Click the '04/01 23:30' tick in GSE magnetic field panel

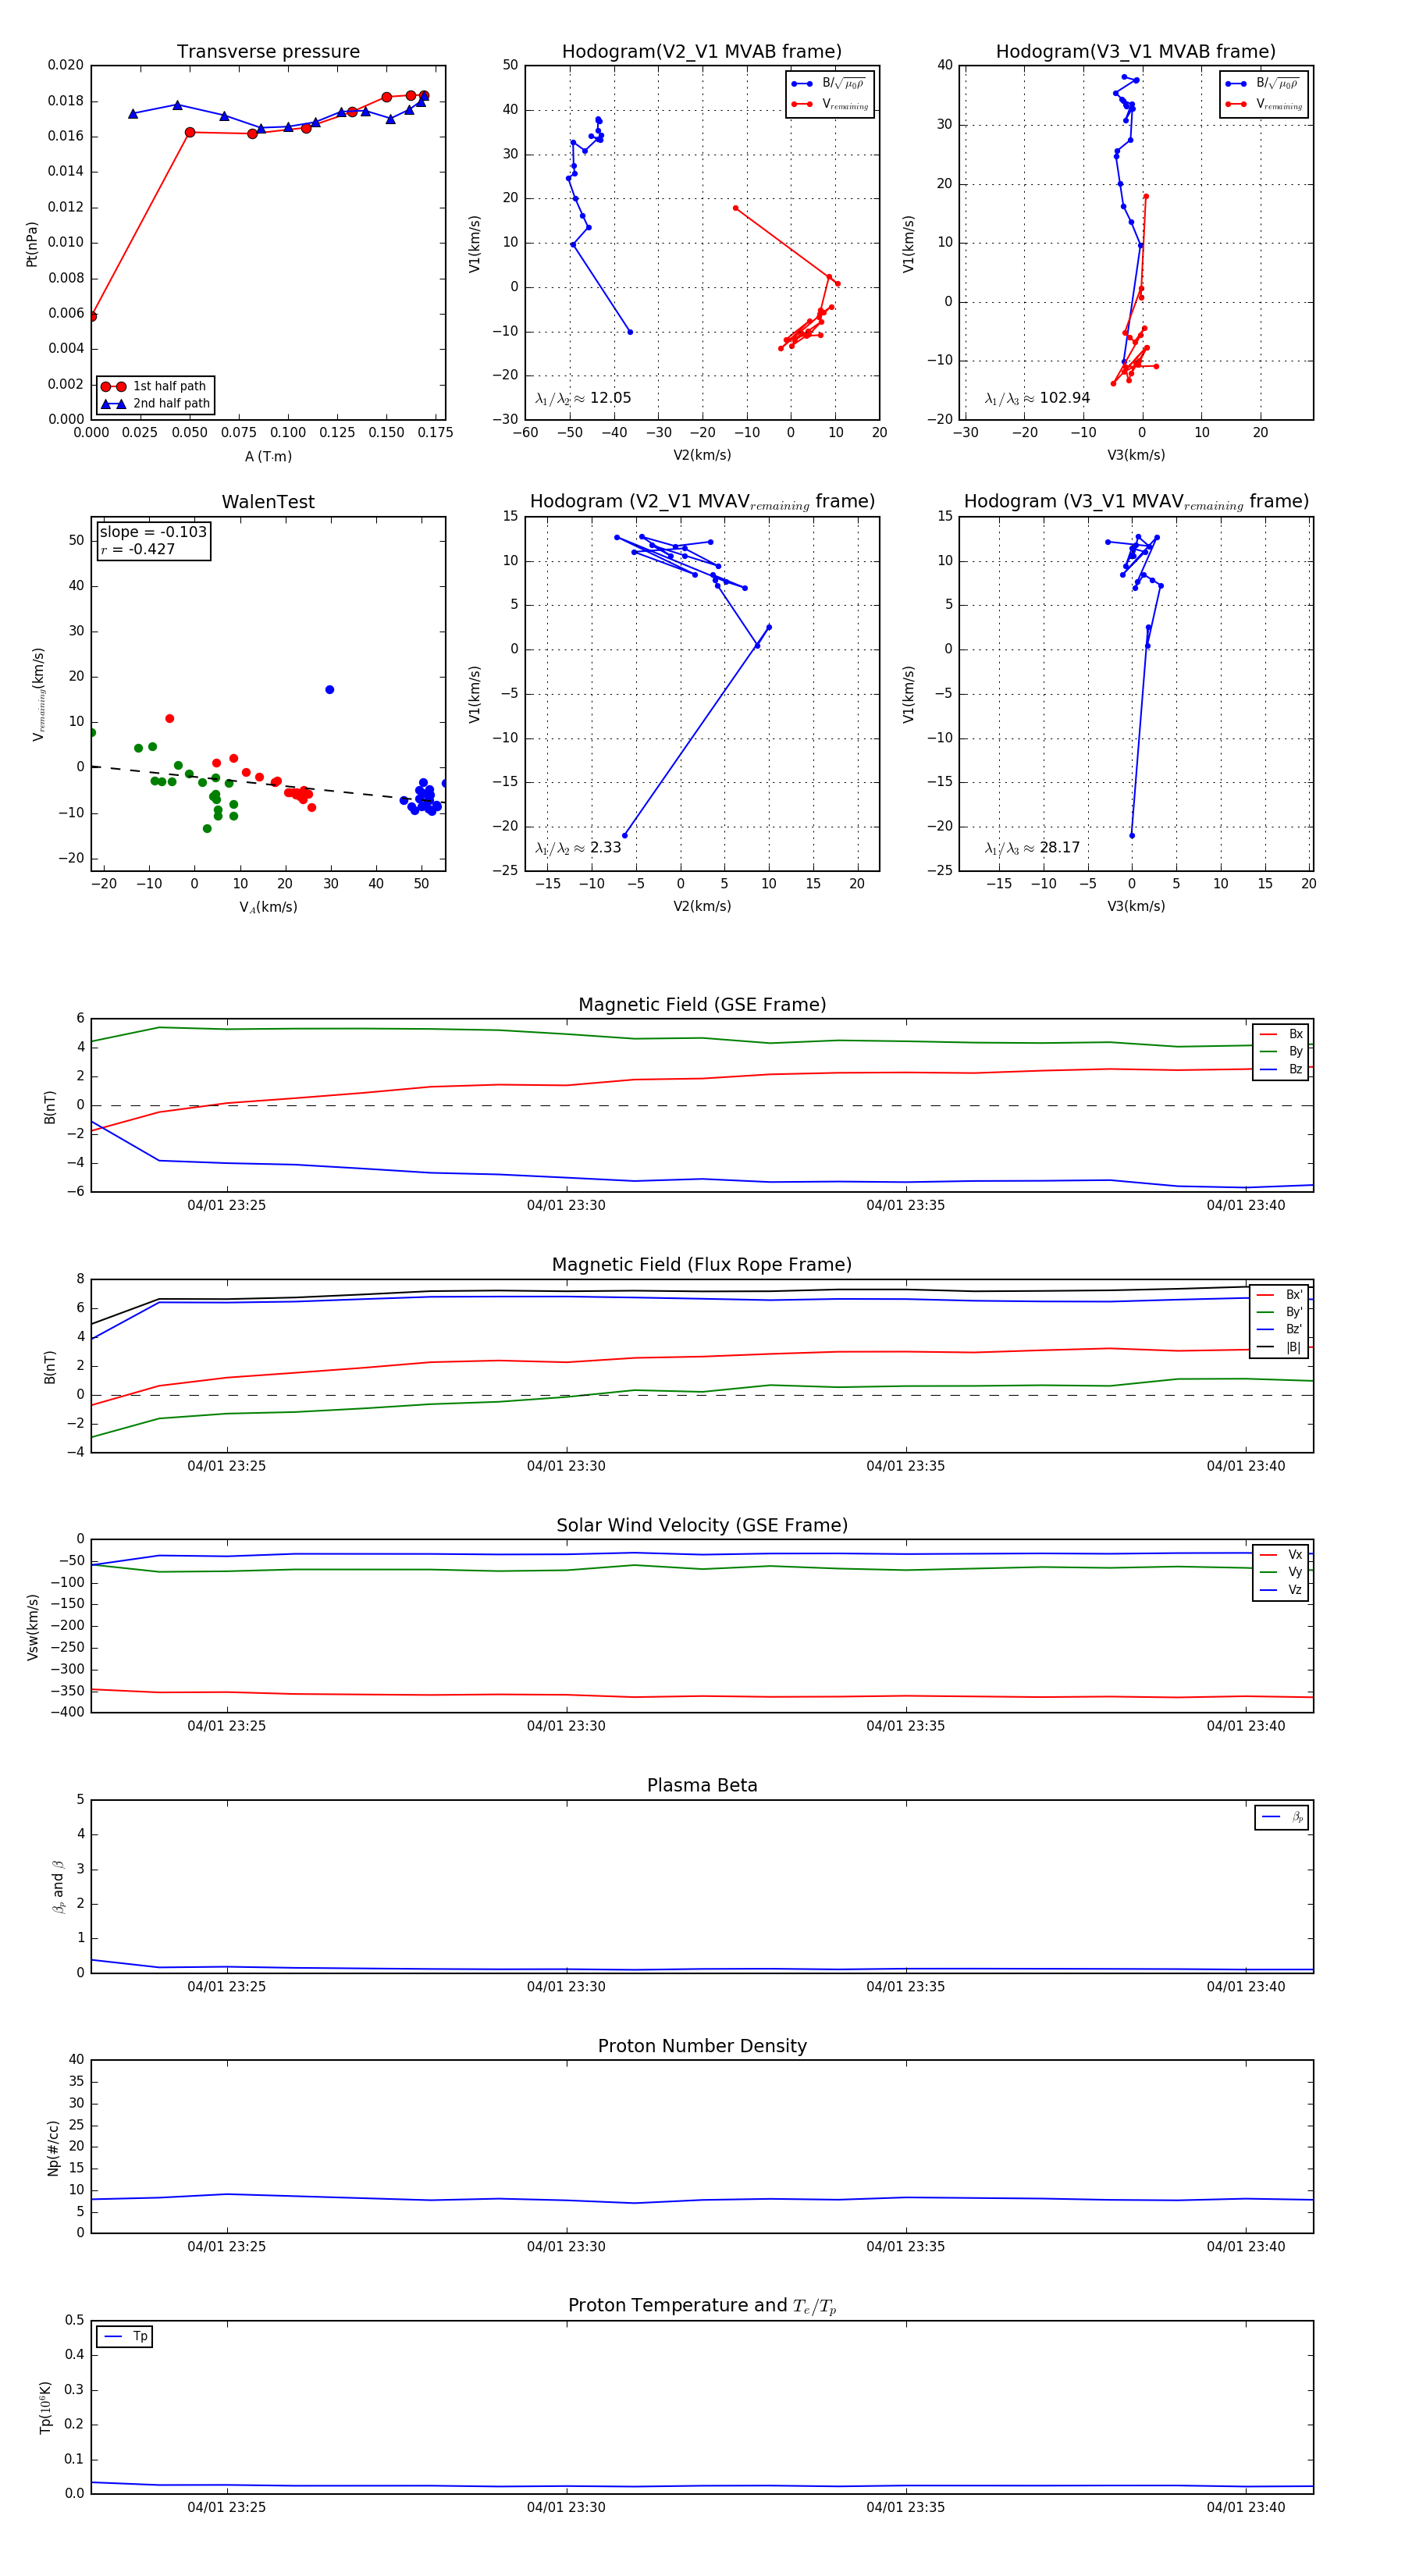566,1205
